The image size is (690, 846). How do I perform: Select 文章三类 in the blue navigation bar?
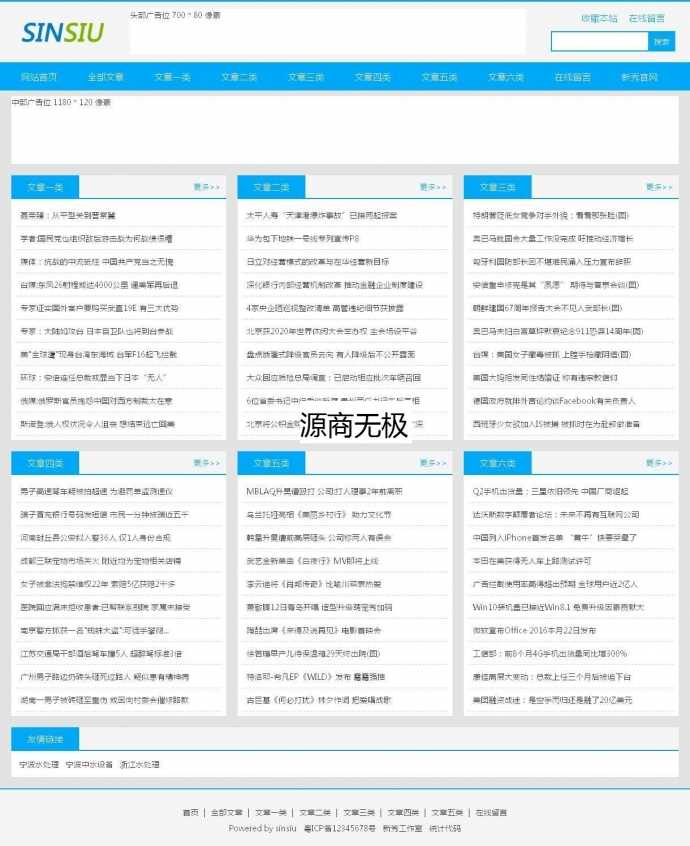pos(306,77)
